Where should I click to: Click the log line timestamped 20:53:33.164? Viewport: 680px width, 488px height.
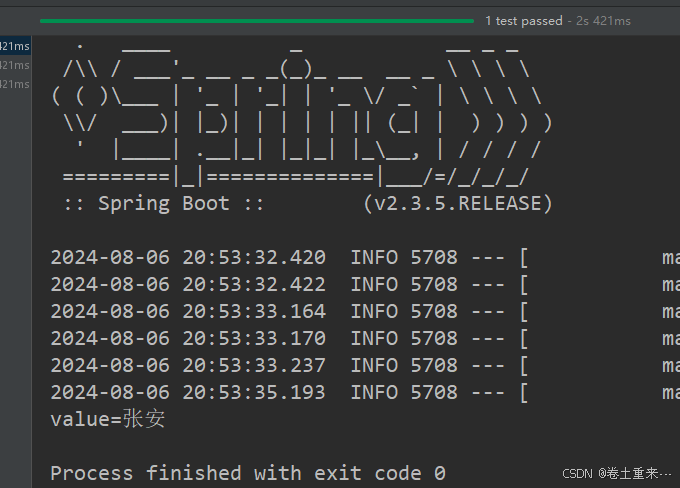[365, 311]
